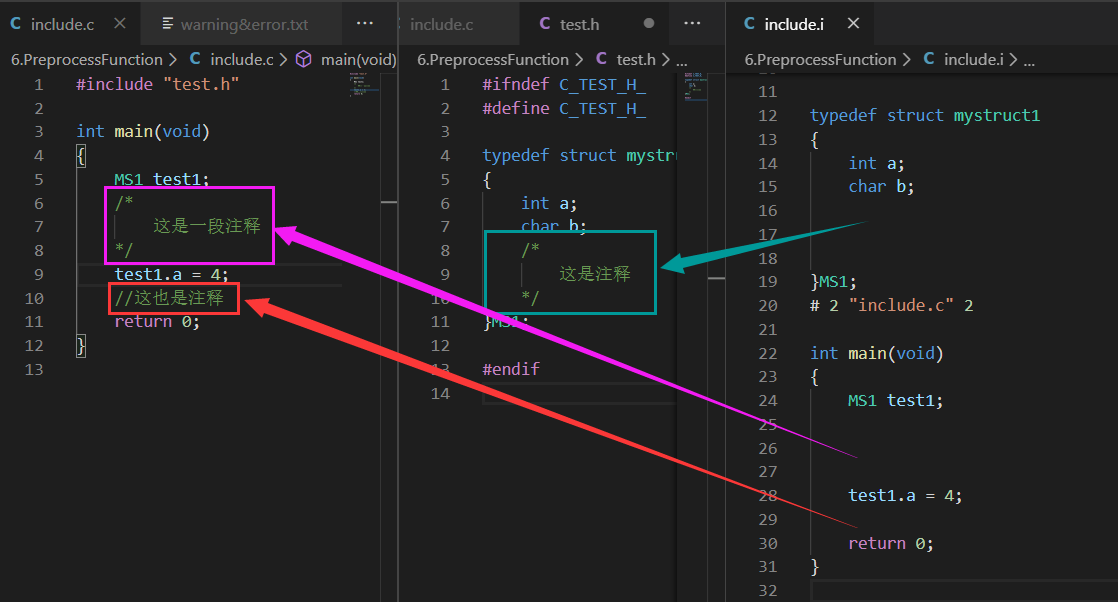Click 'typedef struct mystruct1' in include.i
The width and height of the screenshot is (1118, 602).
tap(925, 116)
